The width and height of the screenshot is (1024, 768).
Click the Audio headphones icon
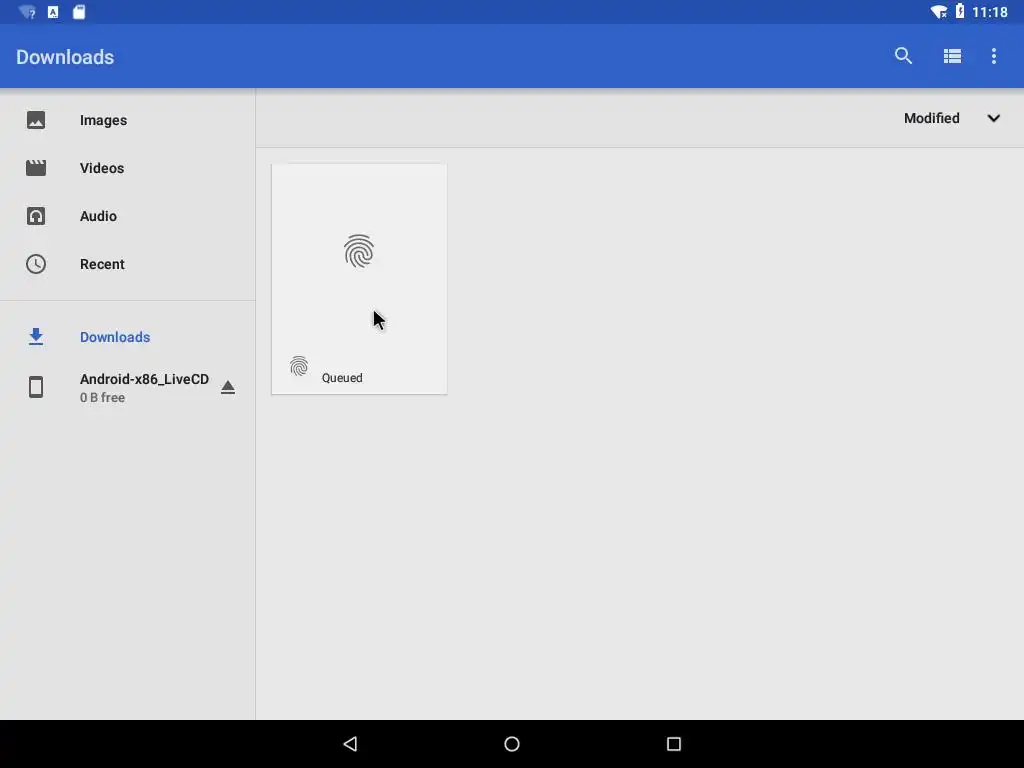36,216
